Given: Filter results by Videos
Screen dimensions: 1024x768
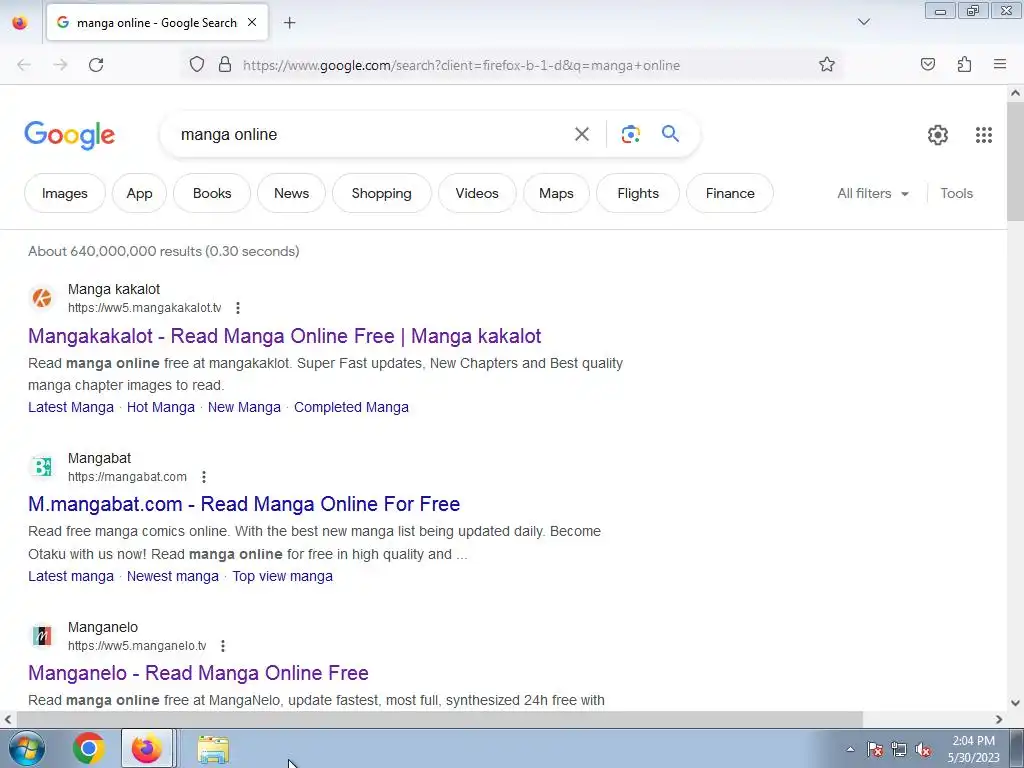Looking at the screenshot, I should [477, 193].
